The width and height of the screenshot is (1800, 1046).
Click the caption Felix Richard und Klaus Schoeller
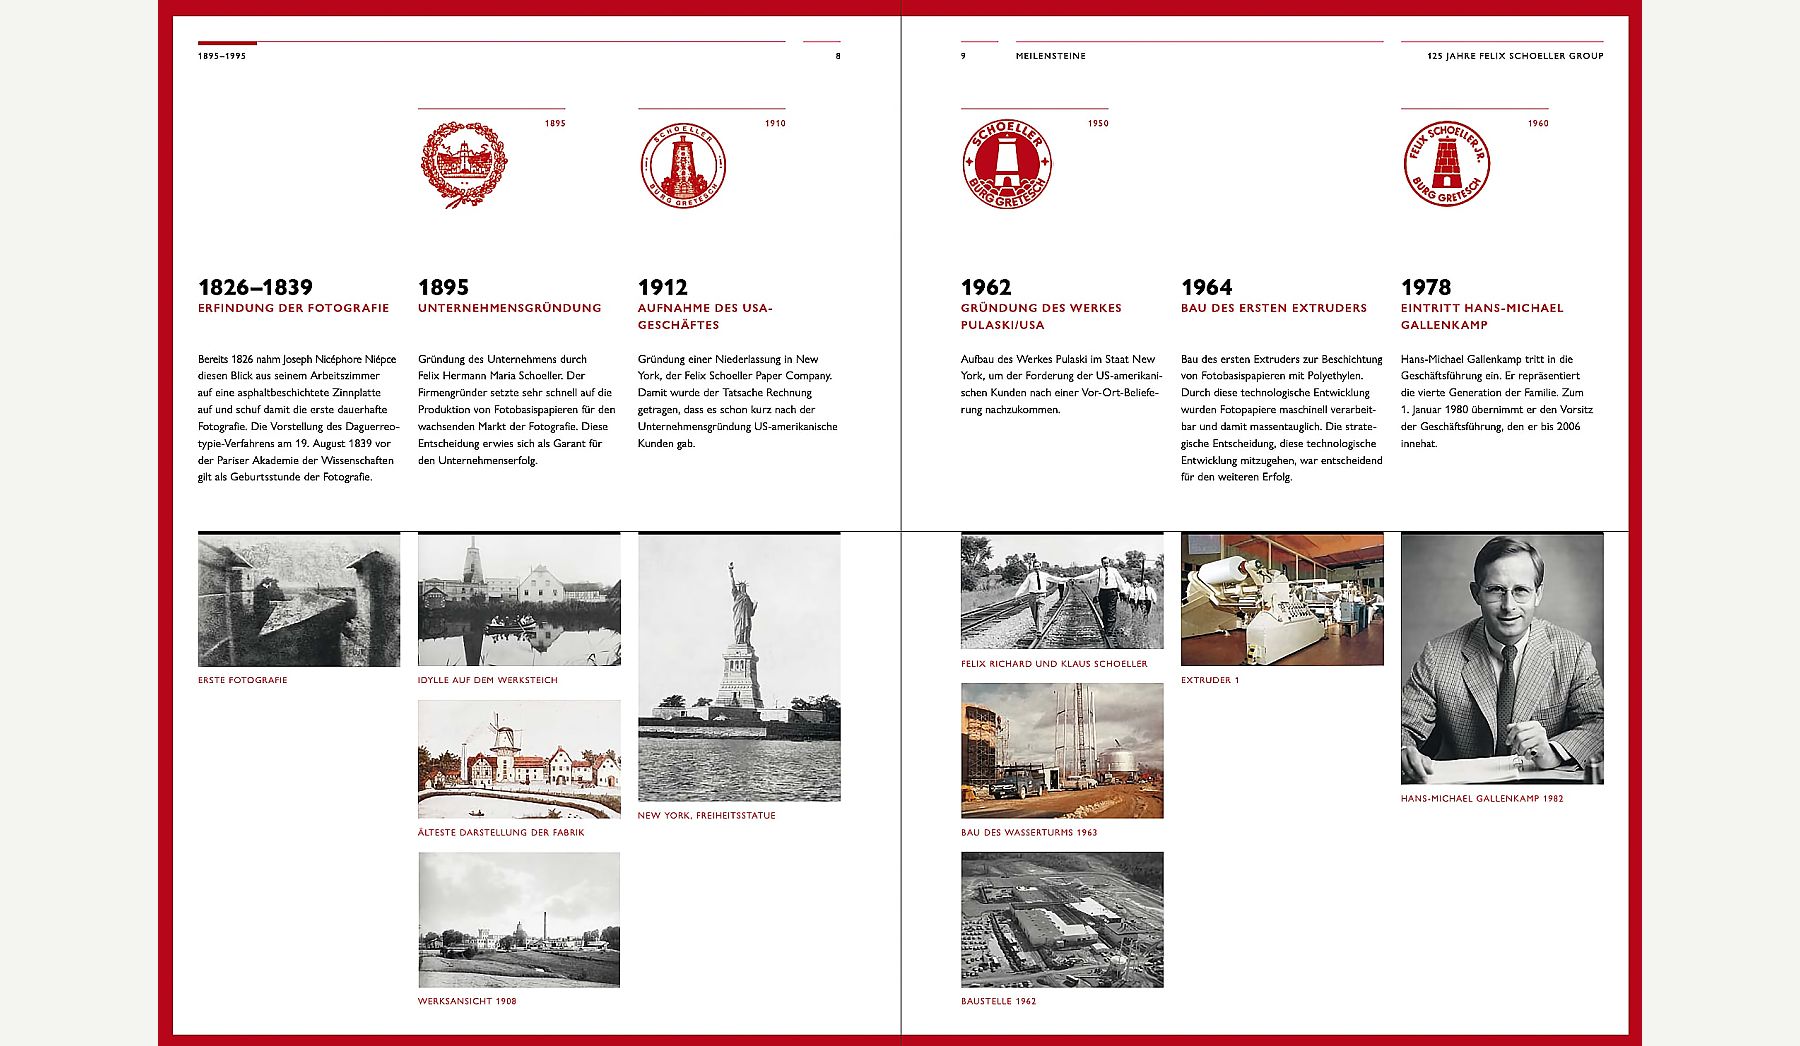[x=1054, y=664]
